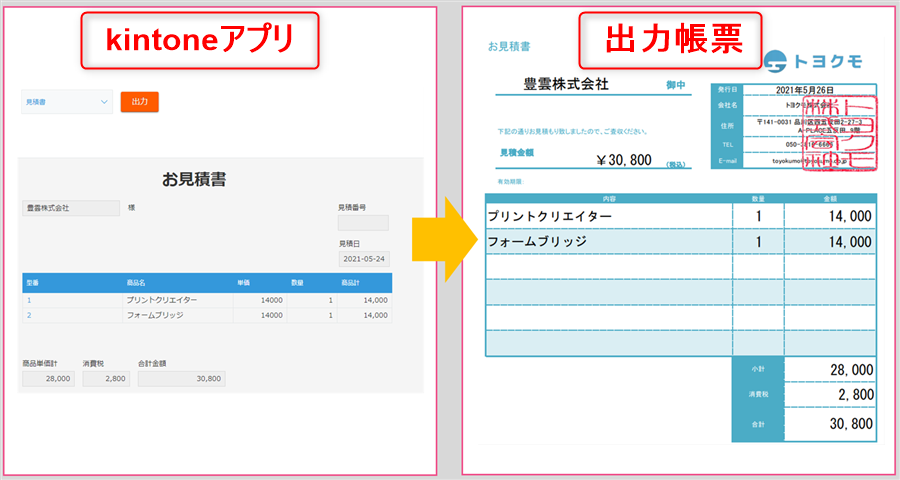Click the E-mail label cell
Viewport: 900px width, 480px height.
727,161
